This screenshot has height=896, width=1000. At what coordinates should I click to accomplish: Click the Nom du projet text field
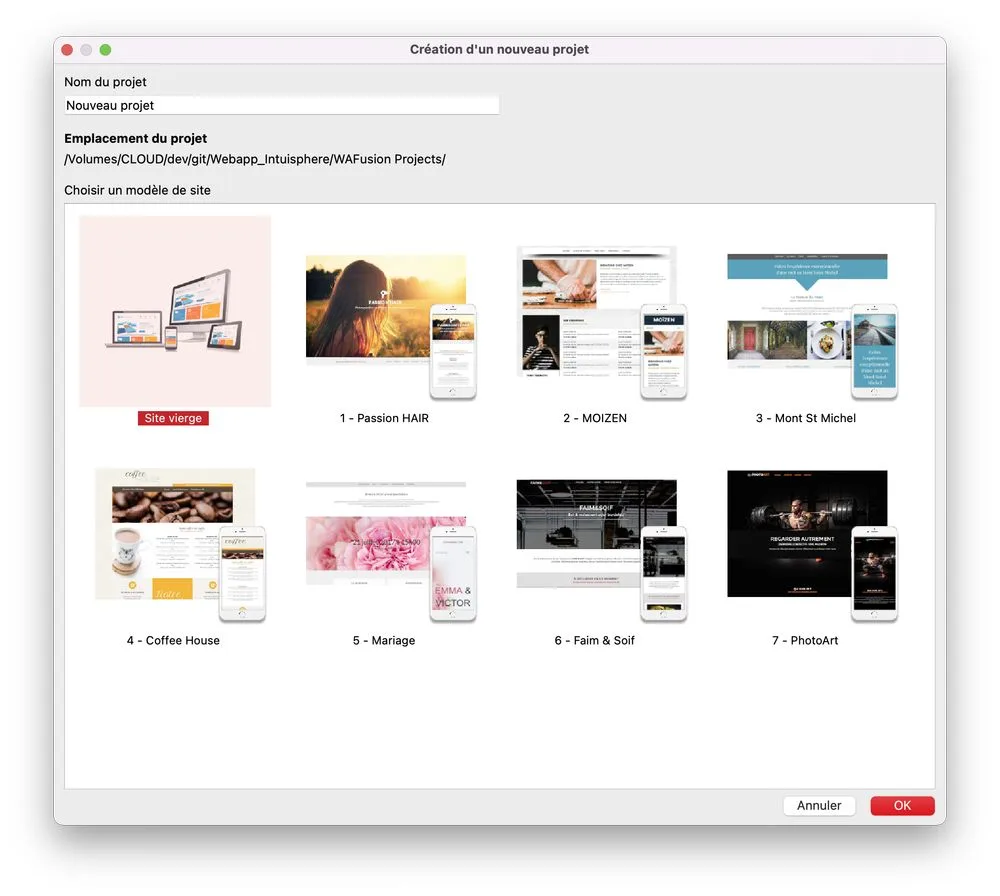click(281, 105)
